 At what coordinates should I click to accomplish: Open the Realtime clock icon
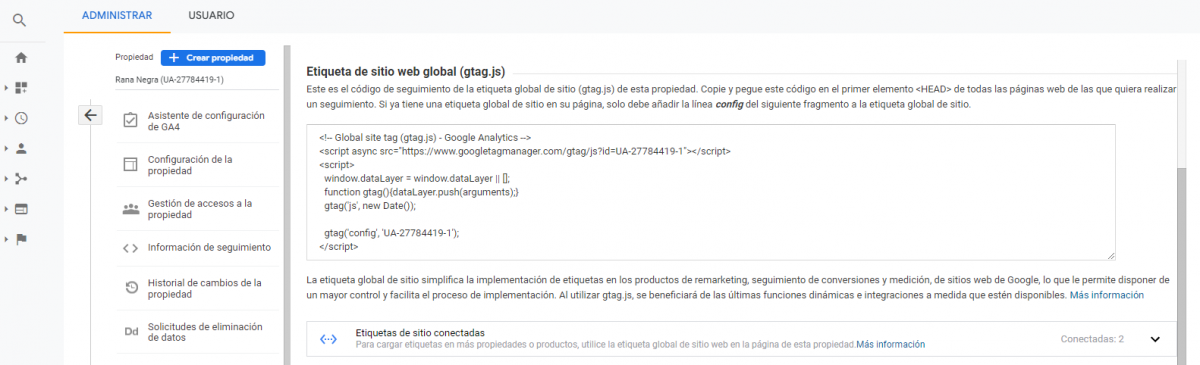[21, 118]
